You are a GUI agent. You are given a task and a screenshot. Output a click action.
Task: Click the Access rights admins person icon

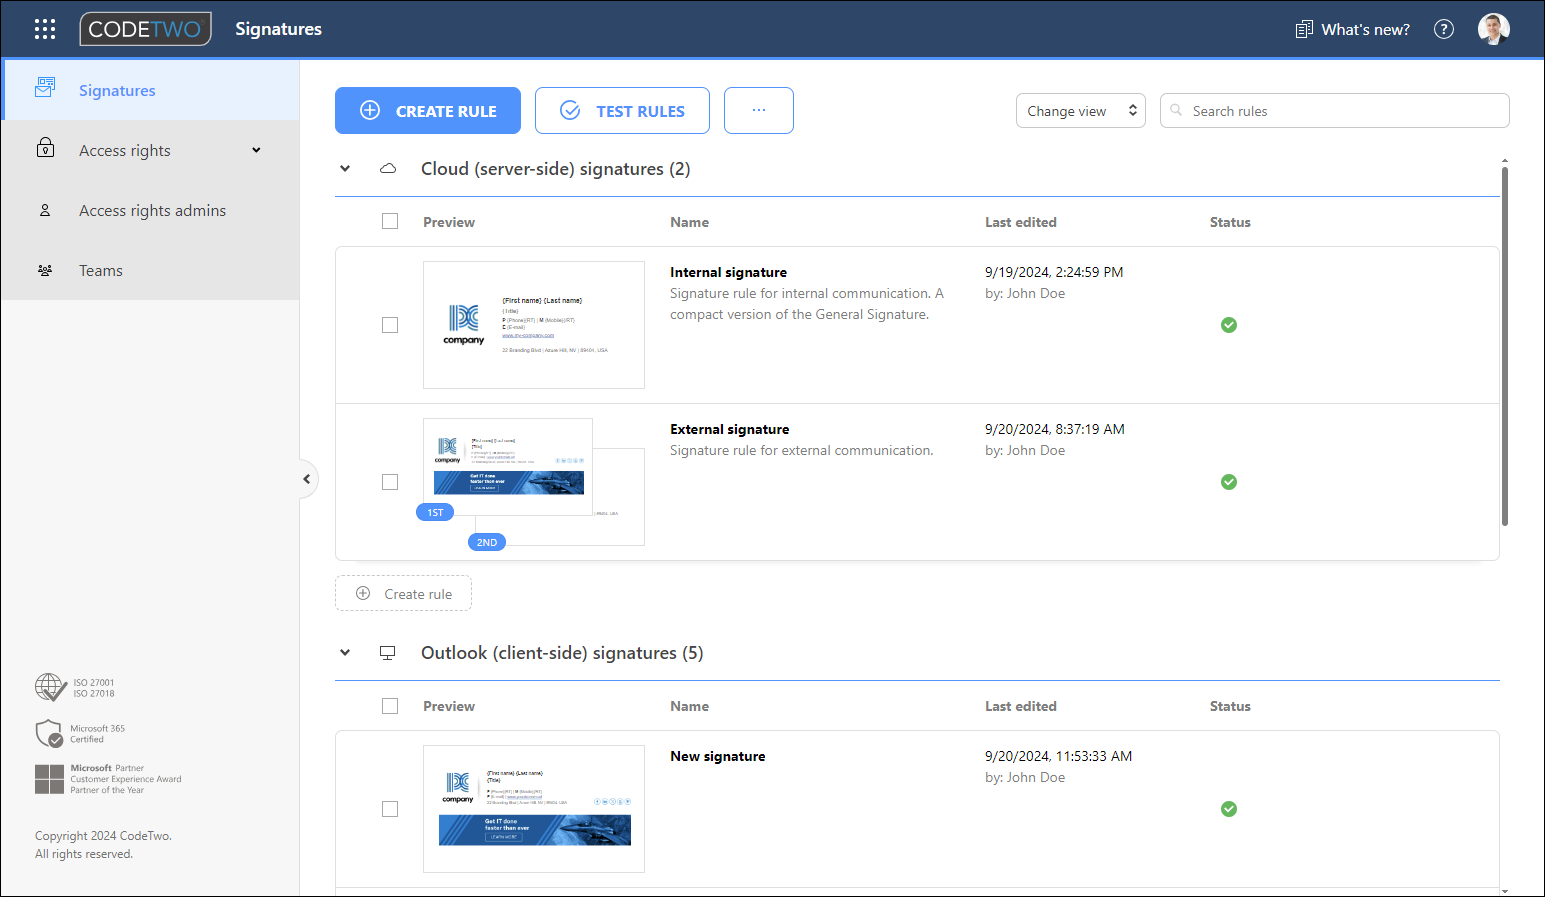click(x=45, y=210)
